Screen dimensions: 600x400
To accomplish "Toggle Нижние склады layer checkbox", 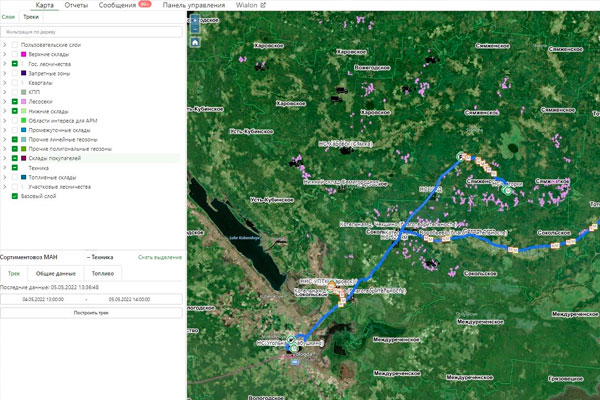I will [15, 111].
